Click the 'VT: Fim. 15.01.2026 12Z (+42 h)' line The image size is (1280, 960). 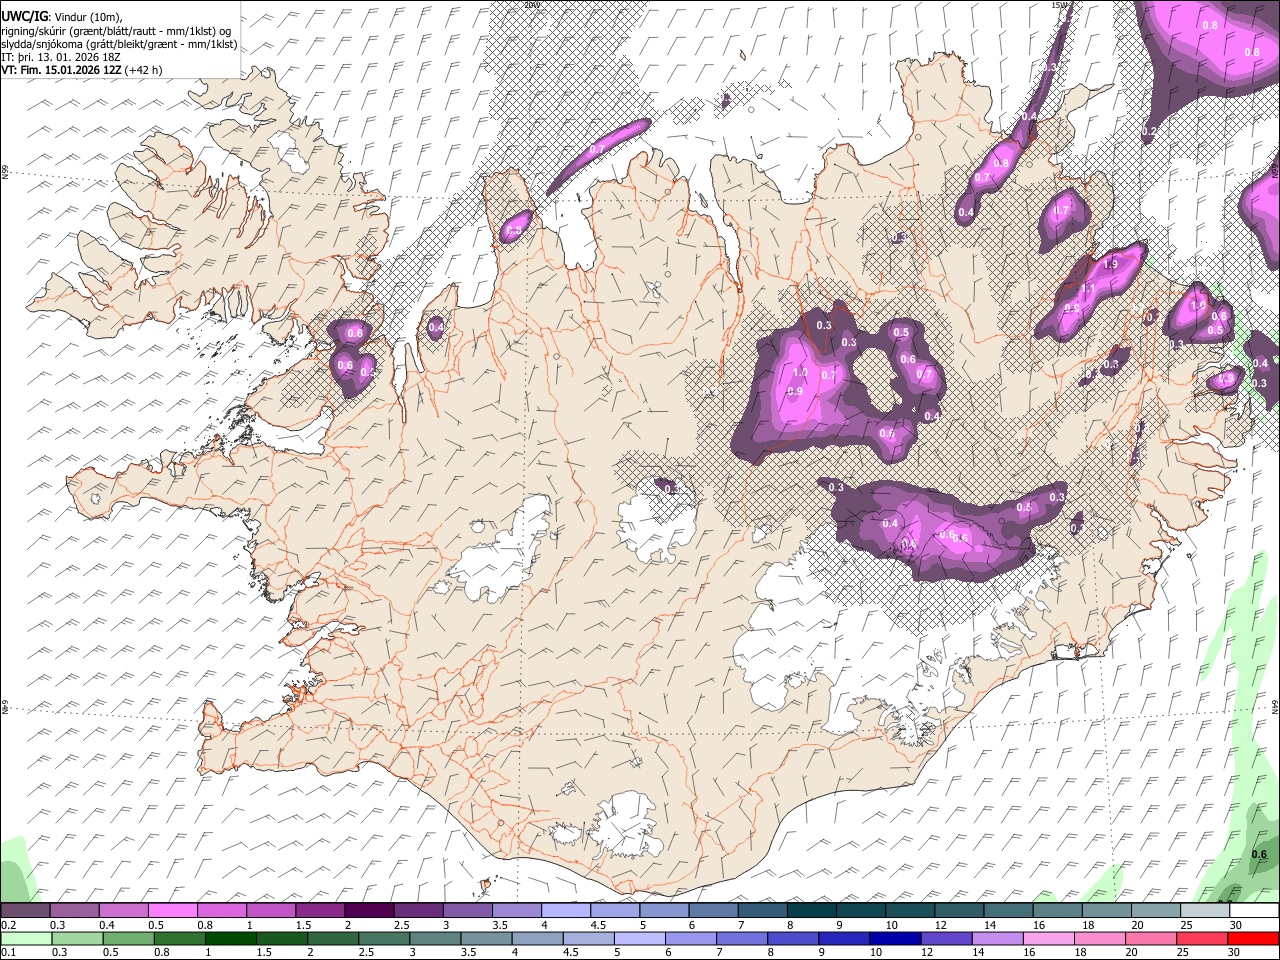pos(81,69)
